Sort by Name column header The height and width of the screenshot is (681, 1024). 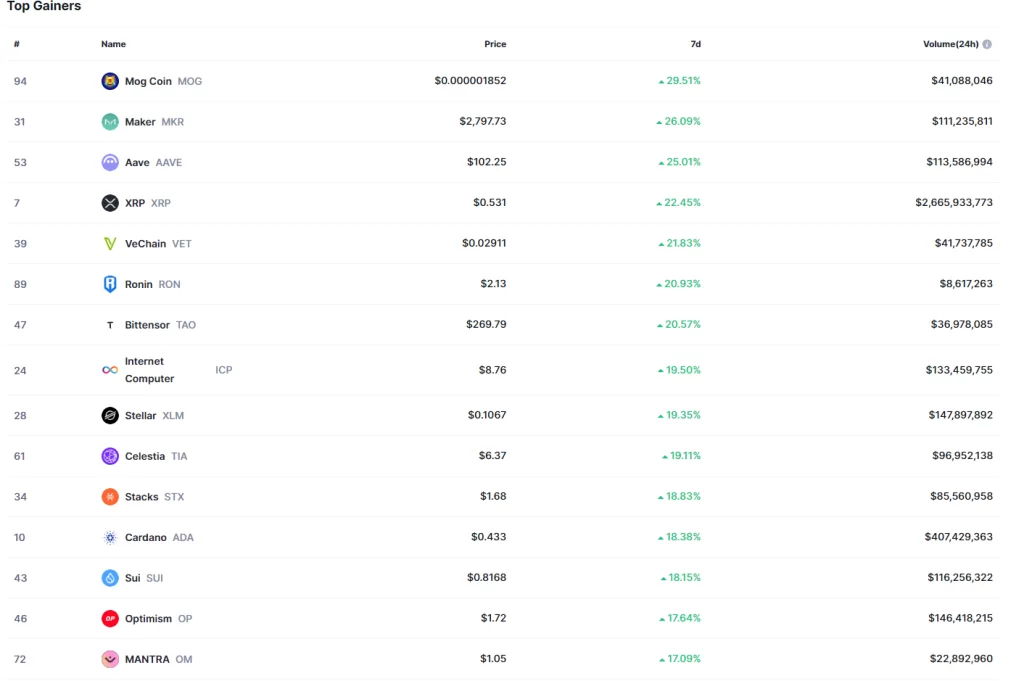113,44
